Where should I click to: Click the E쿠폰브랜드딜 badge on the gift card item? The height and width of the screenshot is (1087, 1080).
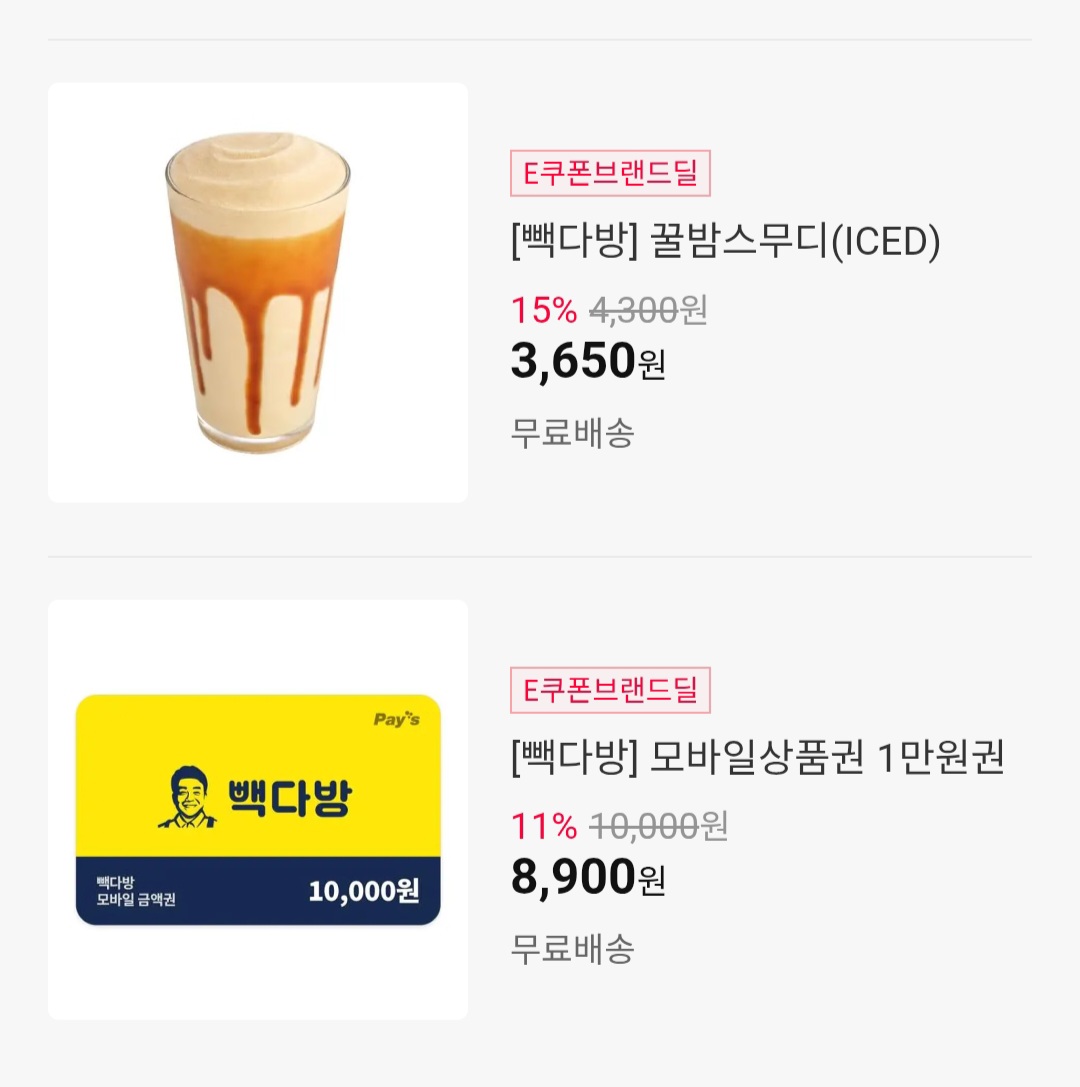tap(610, 690)
